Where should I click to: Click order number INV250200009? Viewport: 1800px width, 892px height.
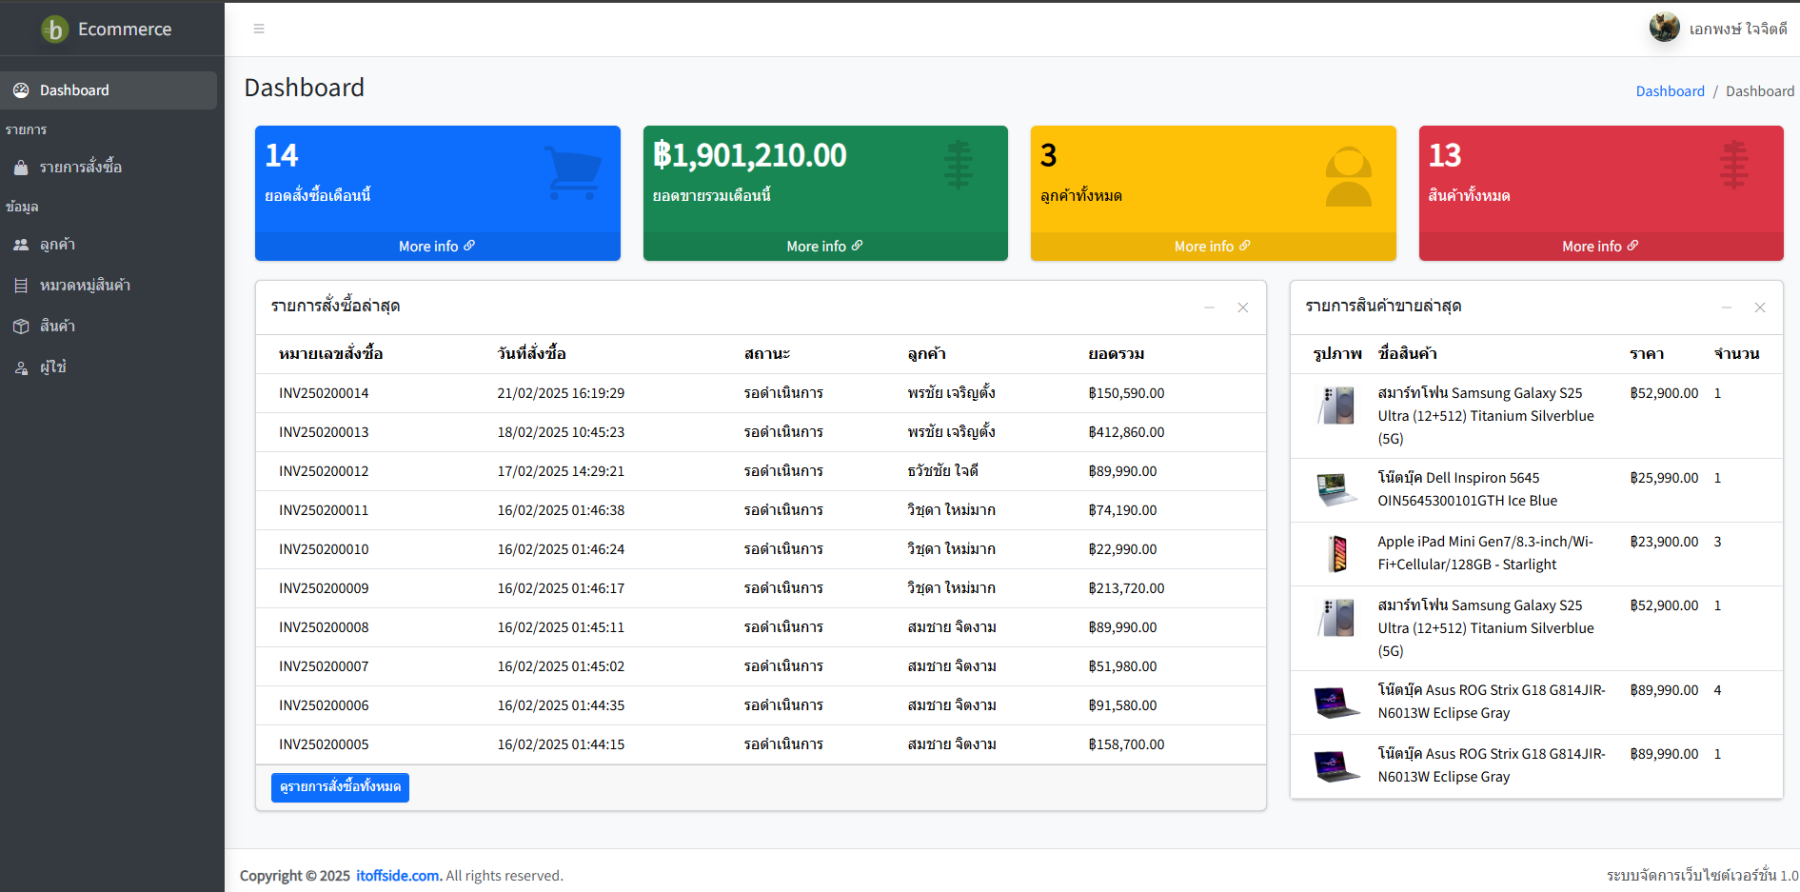pos(324,588)
